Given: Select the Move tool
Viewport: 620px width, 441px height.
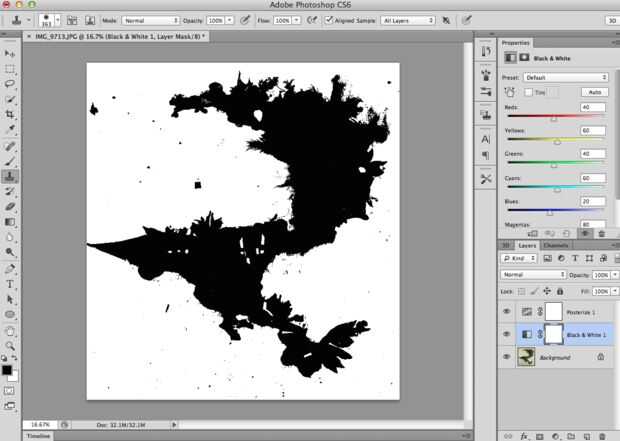Looking at the screenshot, I should 10,53.
